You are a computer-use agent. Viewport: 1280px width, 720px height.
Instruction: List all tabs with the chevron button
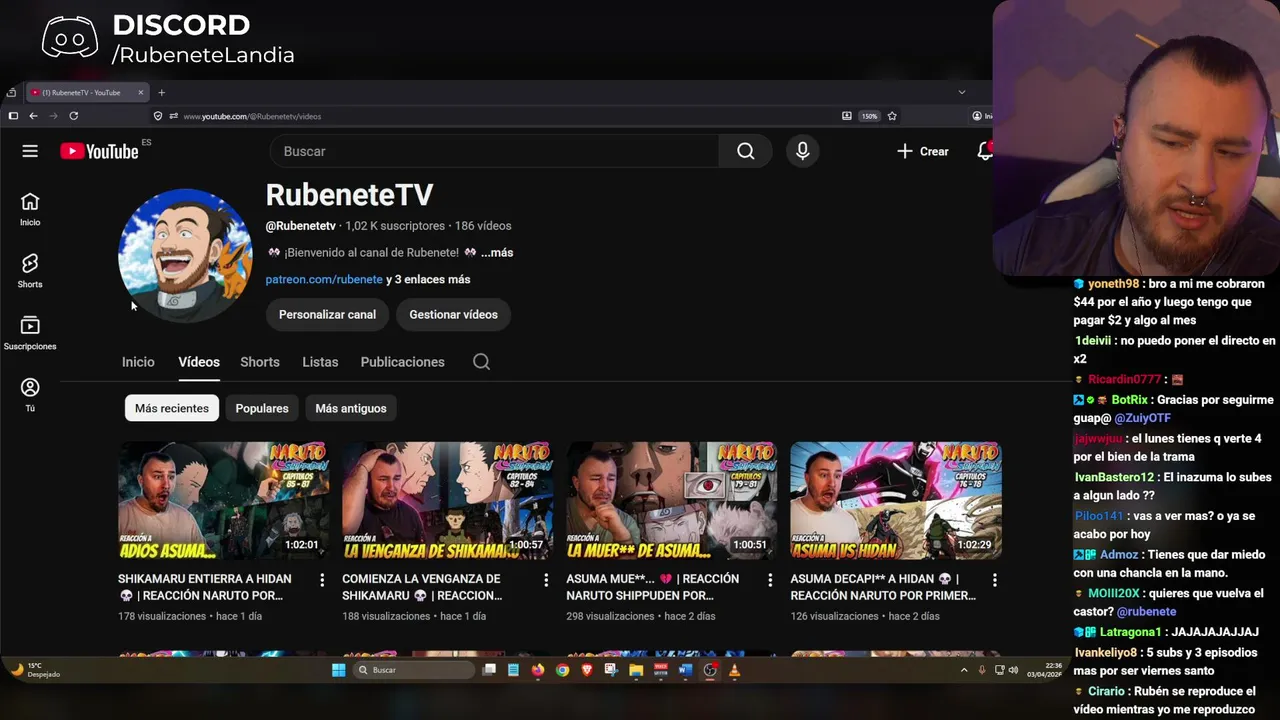point(962,92)
